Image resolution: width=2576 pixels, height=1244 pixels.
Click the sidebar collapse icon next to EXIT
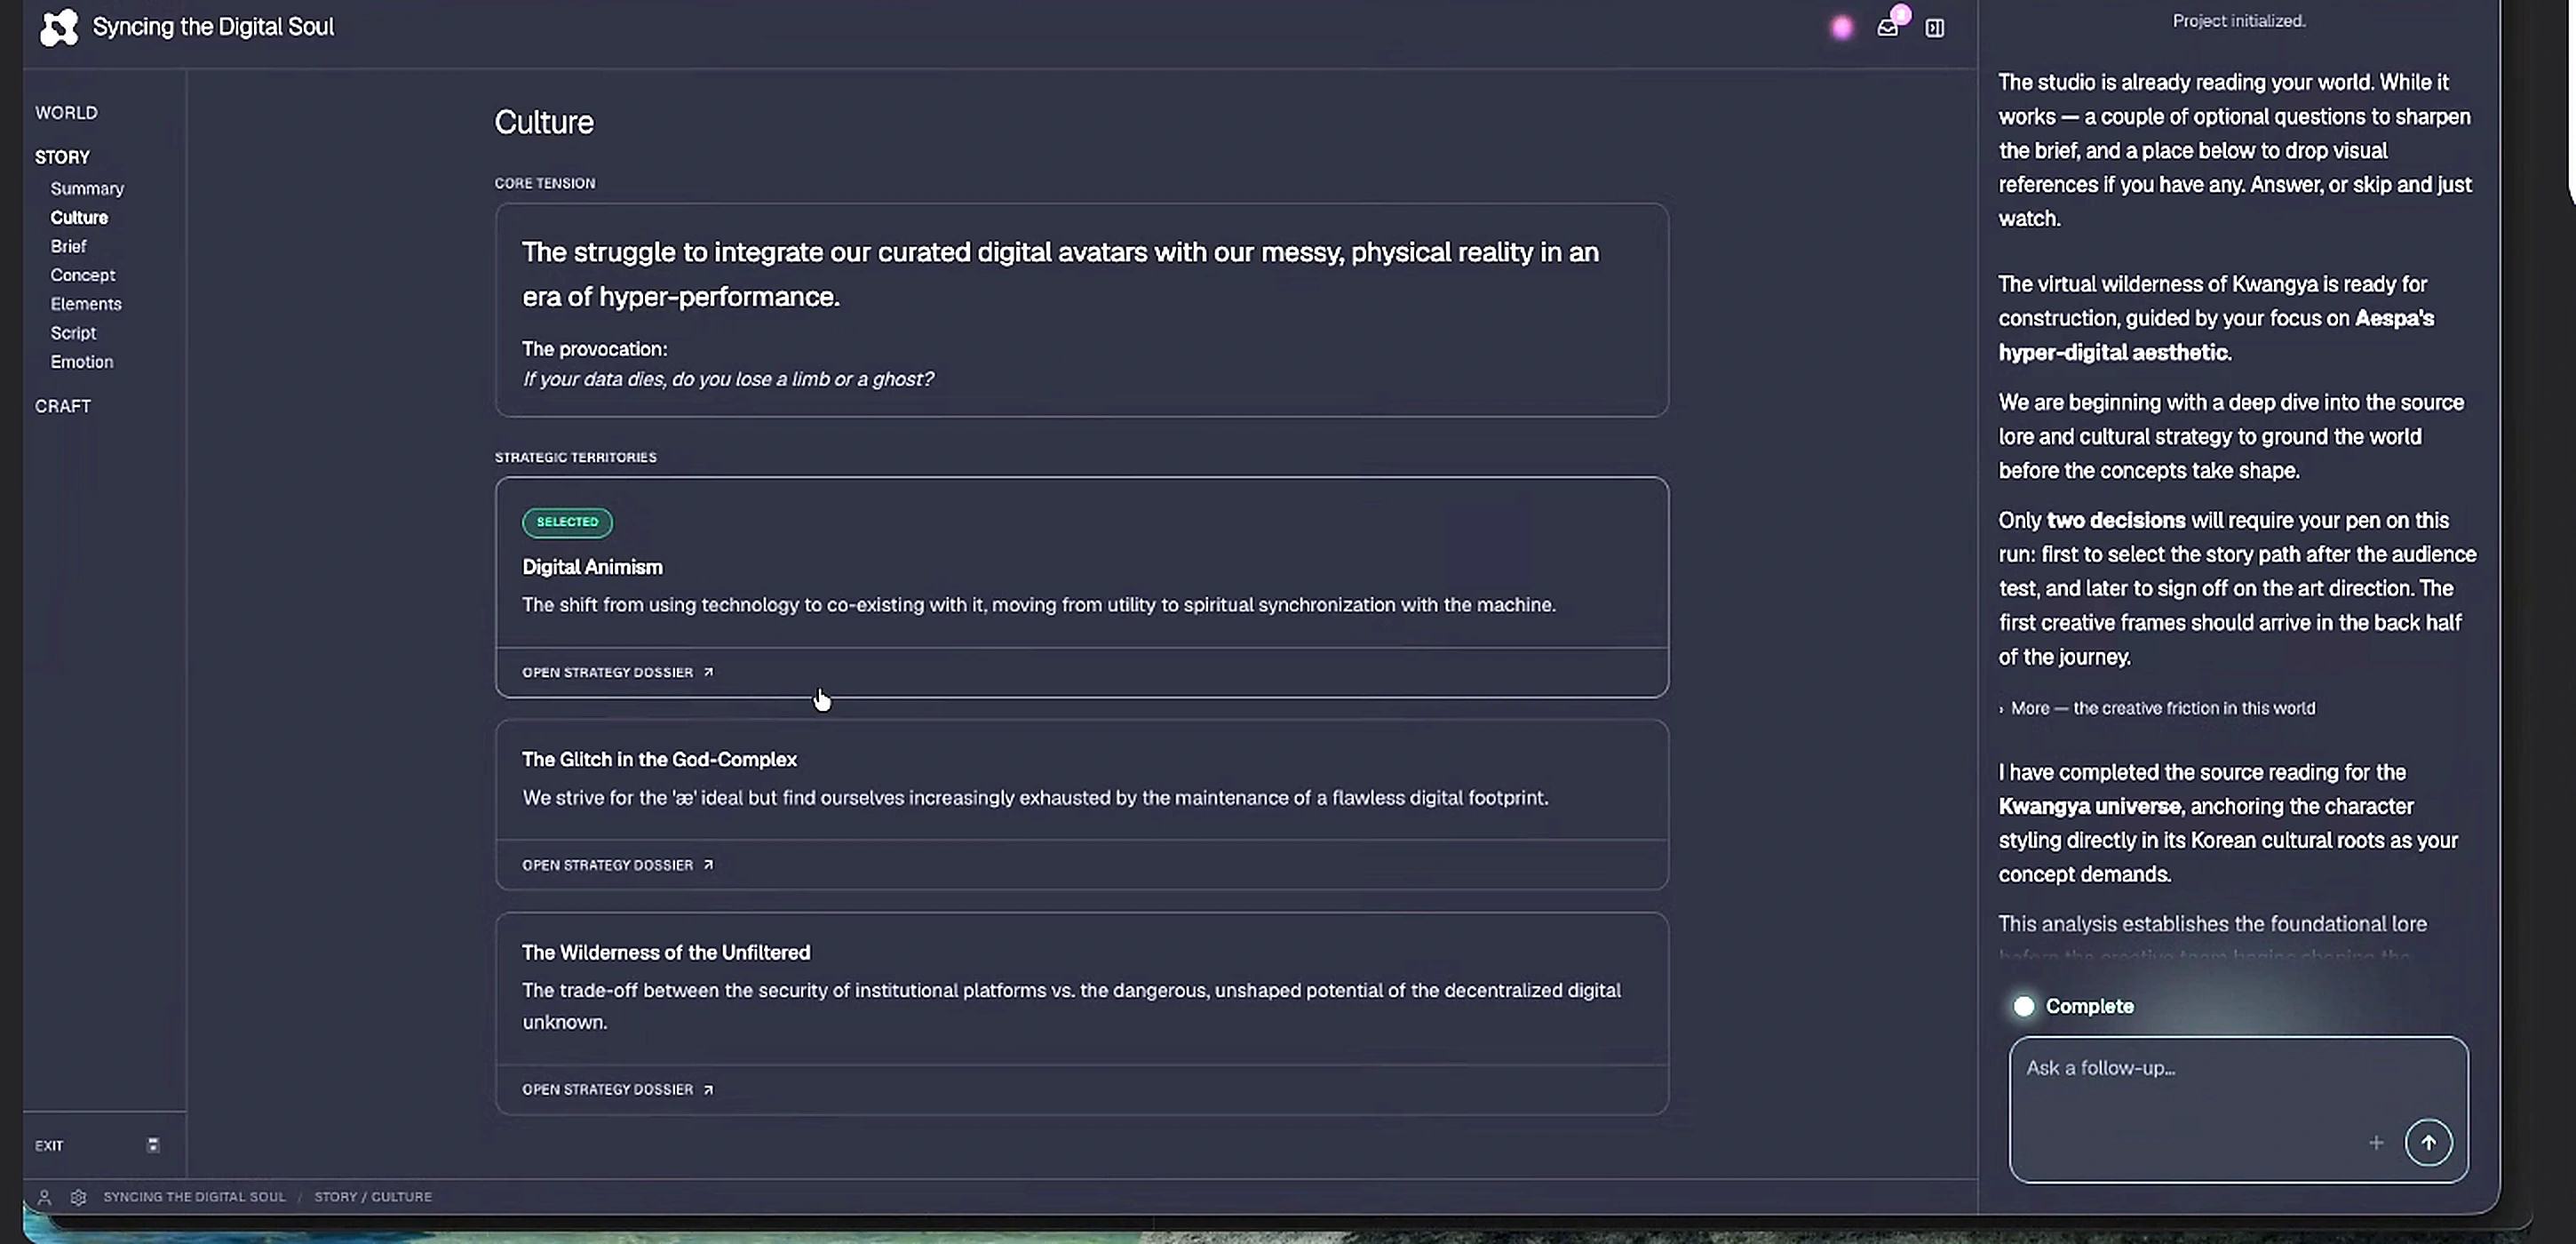coord(153,1145)
